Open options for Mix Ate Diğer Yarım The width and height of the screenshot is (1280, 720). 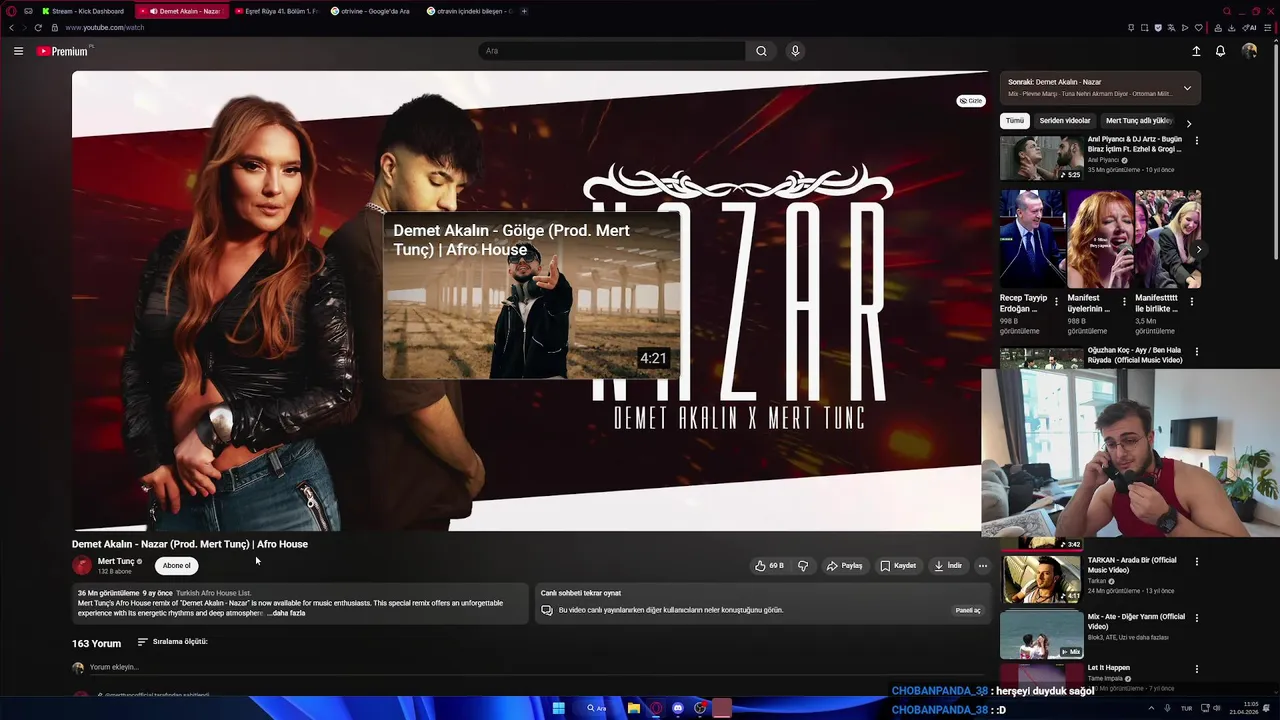point(1196,618)
